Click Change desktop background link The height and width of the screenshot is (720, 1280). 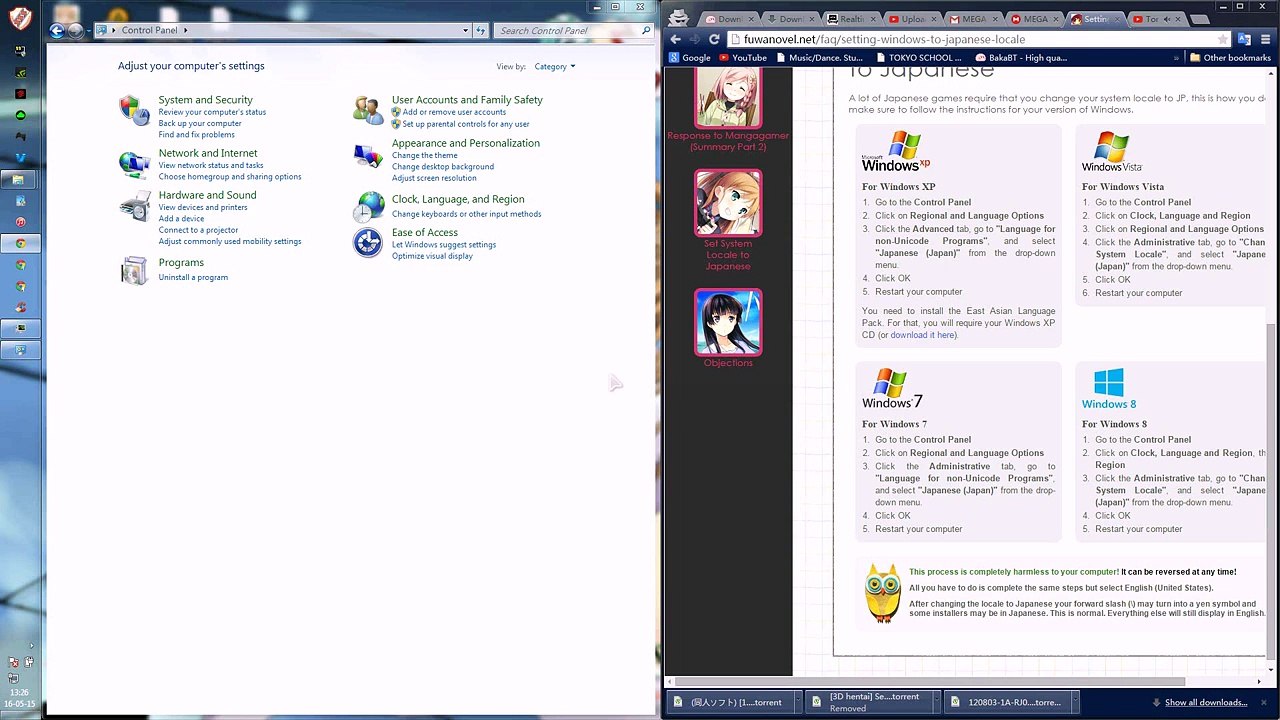pyautogui.click(x=443, y=167)
